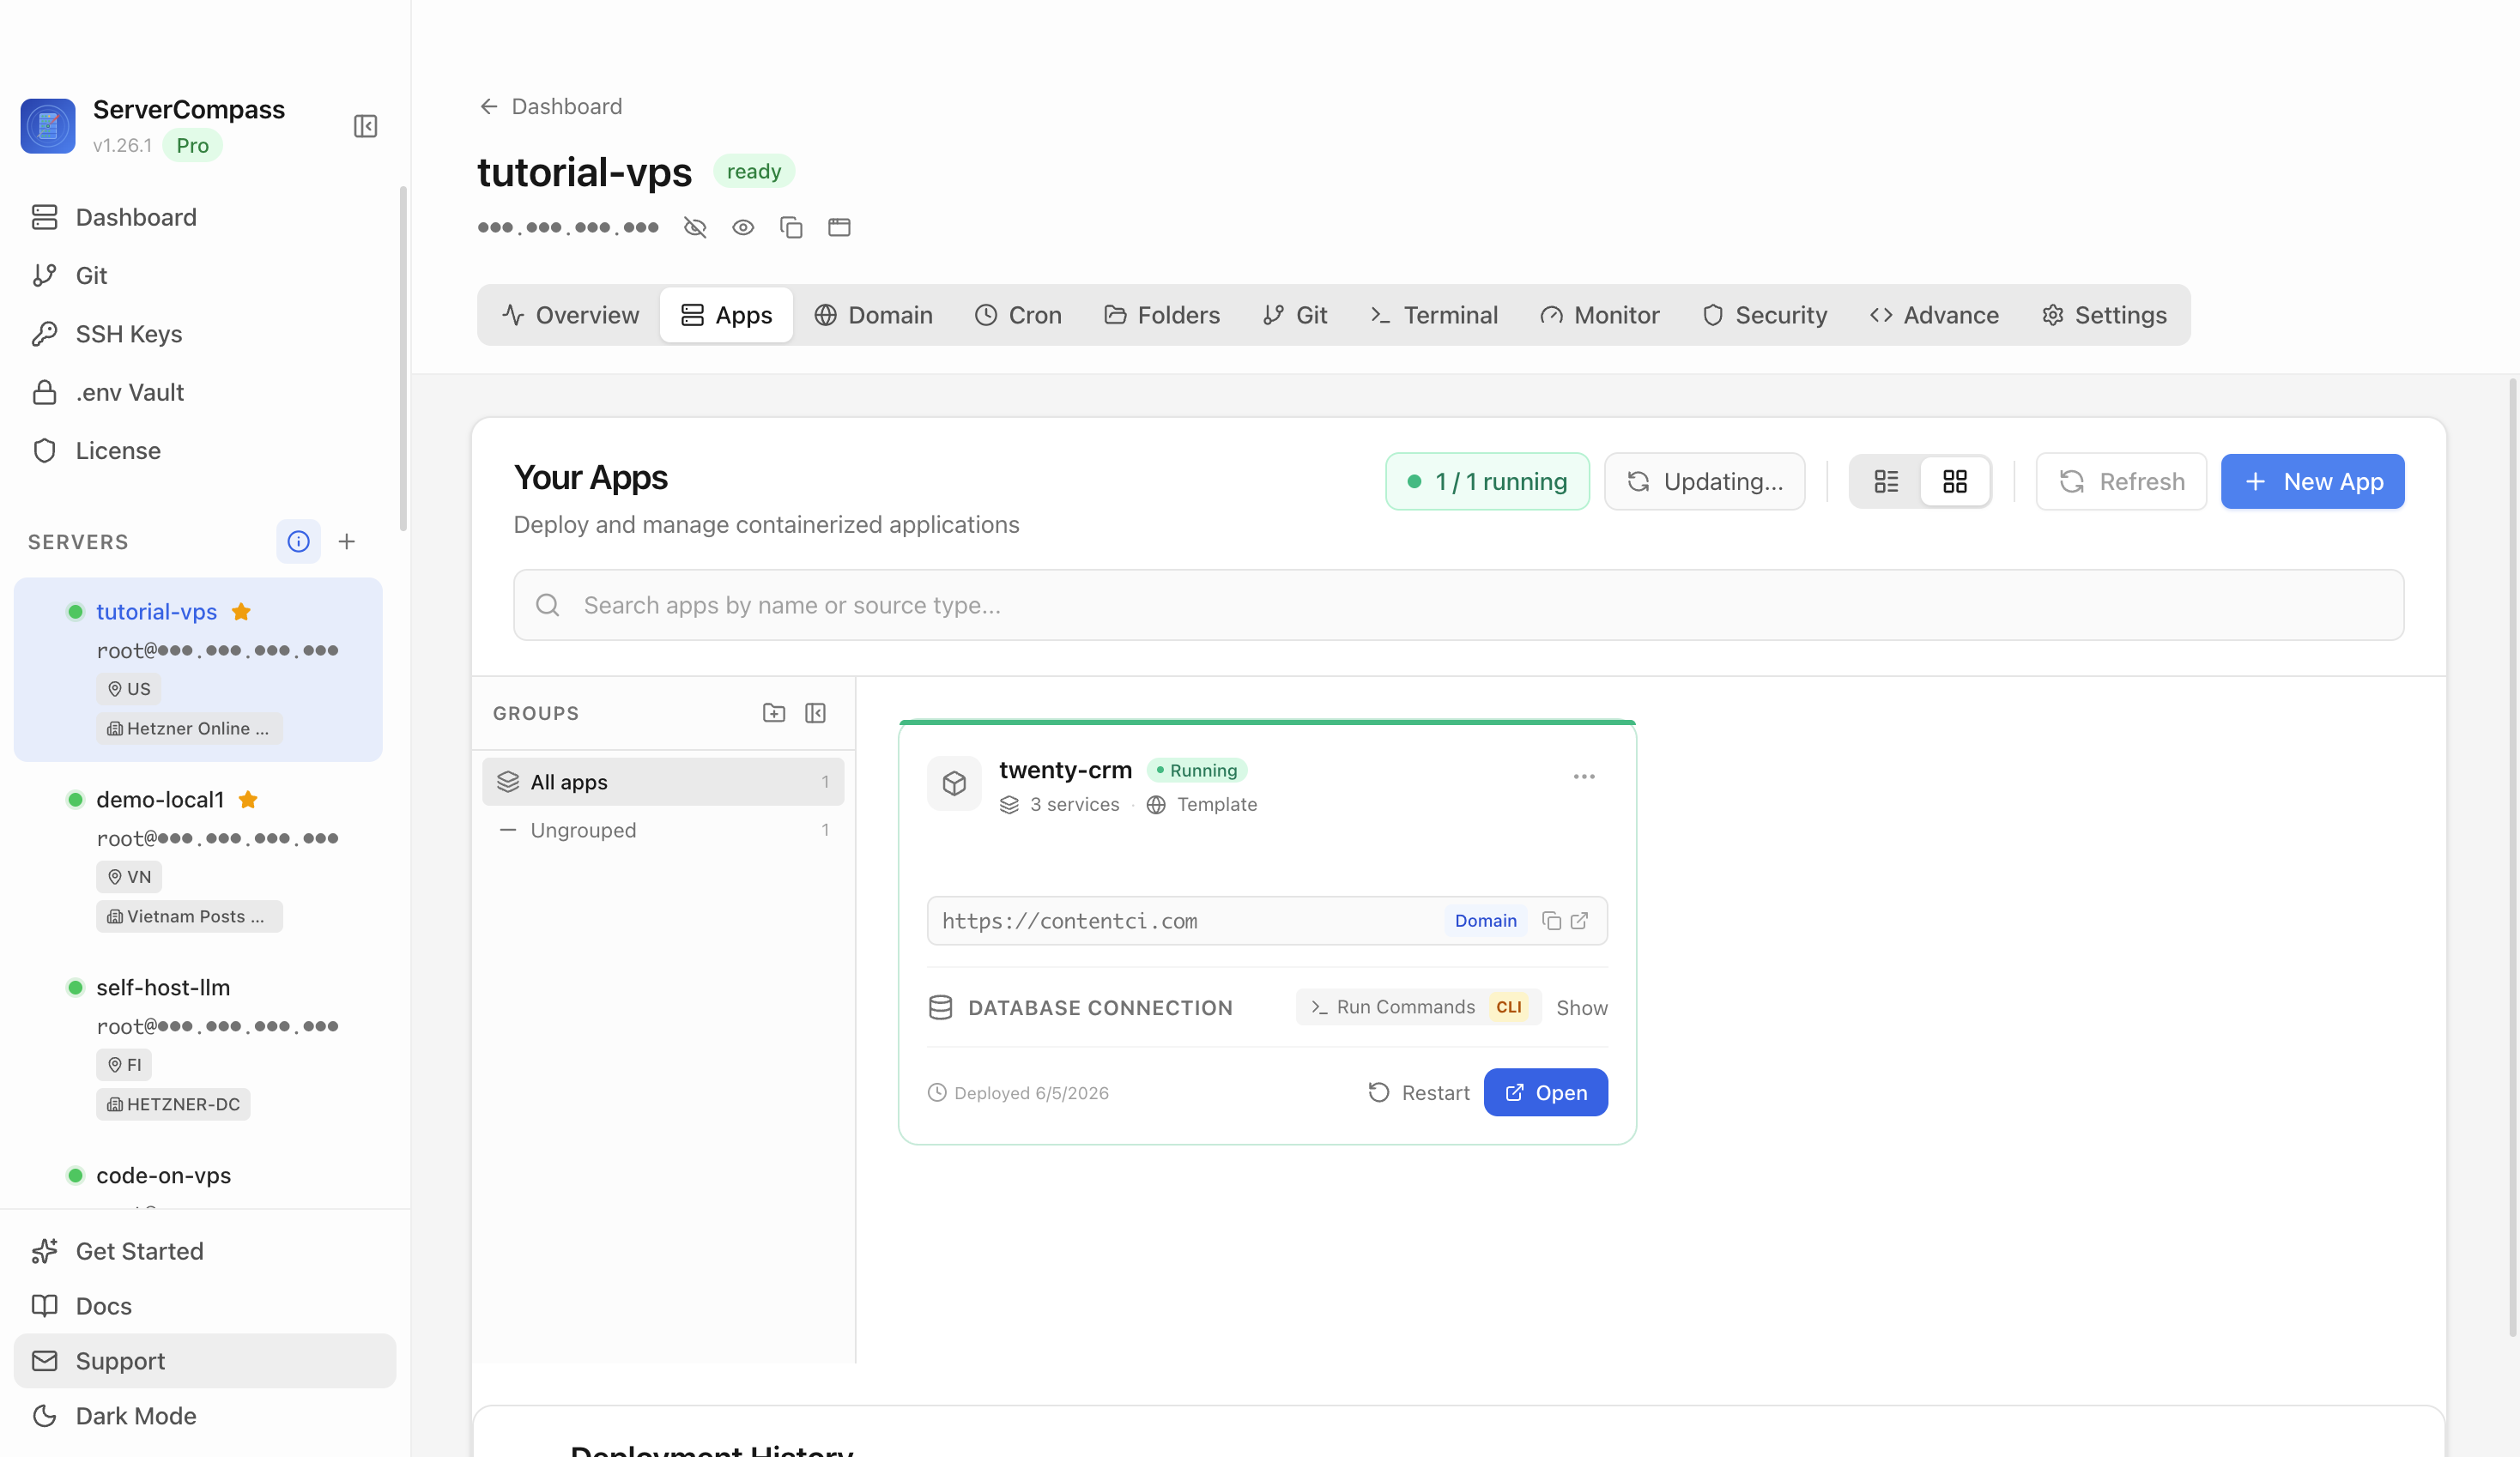Switch to the Settings tab
The height and width of the screenshot is (1457, 2520).
(x=2104, y=315)
